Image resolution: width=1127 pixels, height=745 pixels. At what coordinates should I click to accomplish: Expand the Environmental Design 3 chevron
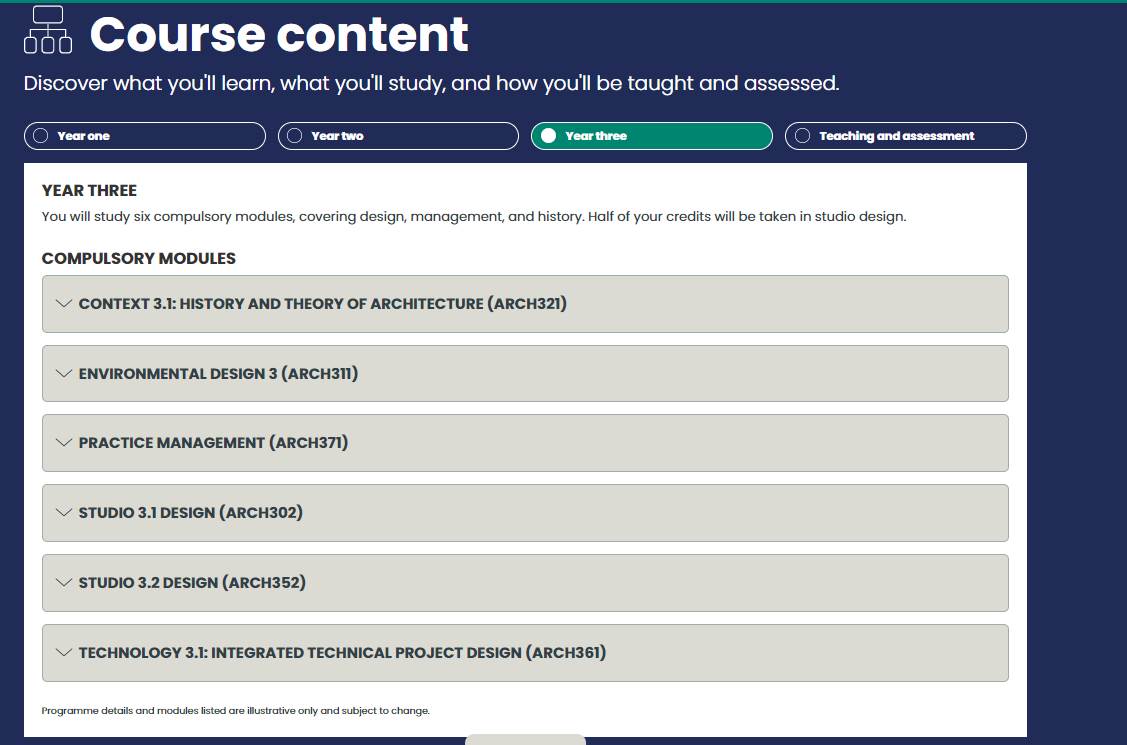[x=63, y=374]
